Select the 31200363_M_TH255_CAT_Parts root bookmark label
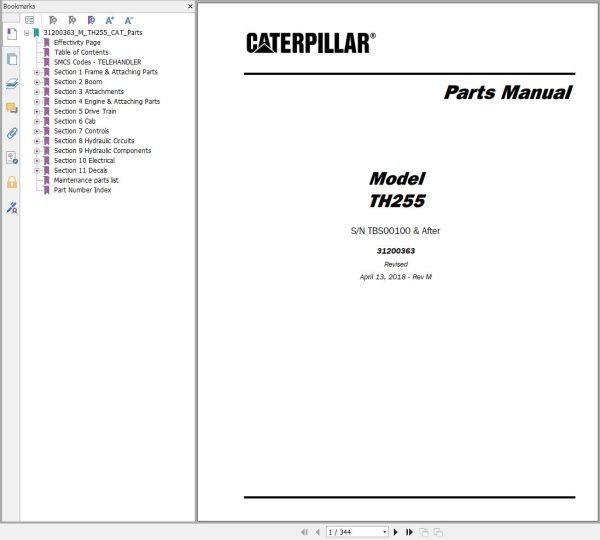Screen dimensions: 600x540 [93, 33]
